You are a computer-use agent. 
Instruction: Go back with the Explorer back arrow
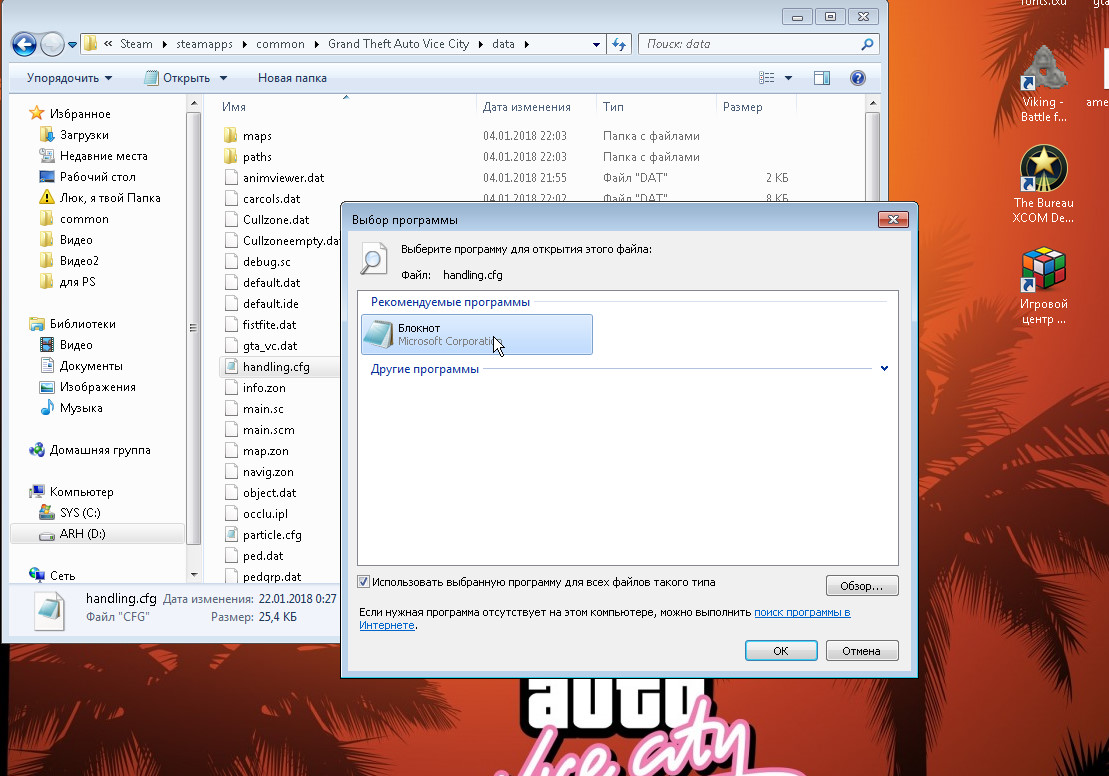[x=24, y=45]
